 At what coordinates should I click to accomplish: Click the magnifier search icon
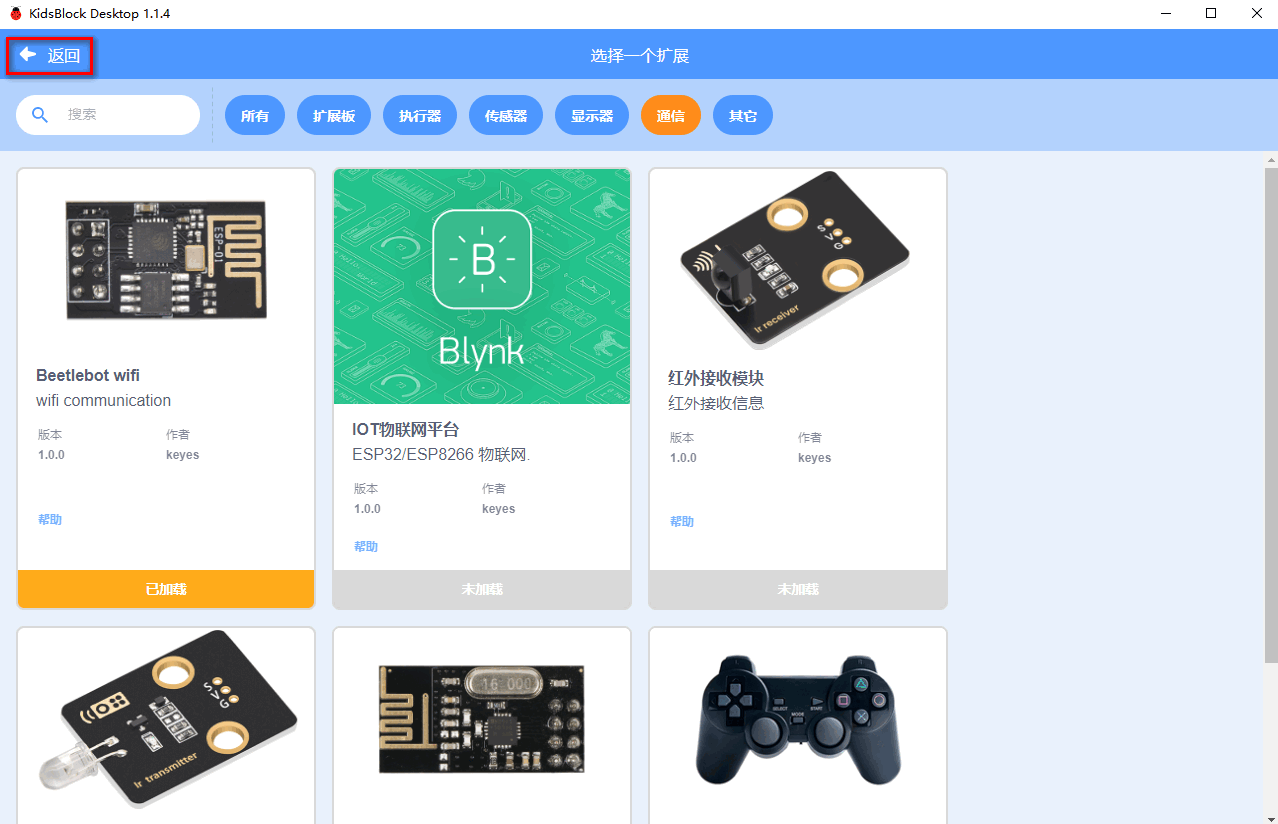pos(40,115)
